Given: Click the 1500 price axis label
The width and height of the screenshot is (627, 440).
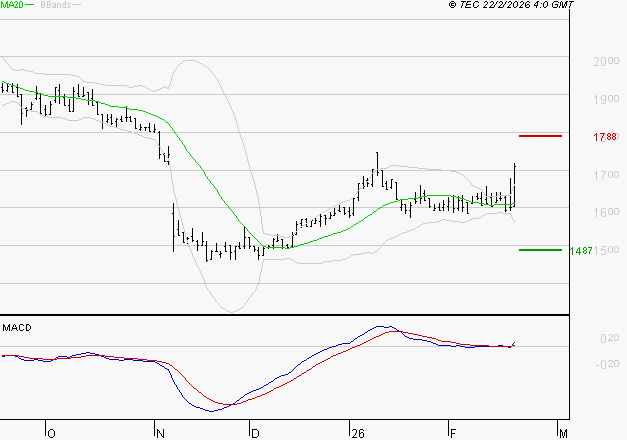Looking at the screenshot, I should [x=607, y=250].
